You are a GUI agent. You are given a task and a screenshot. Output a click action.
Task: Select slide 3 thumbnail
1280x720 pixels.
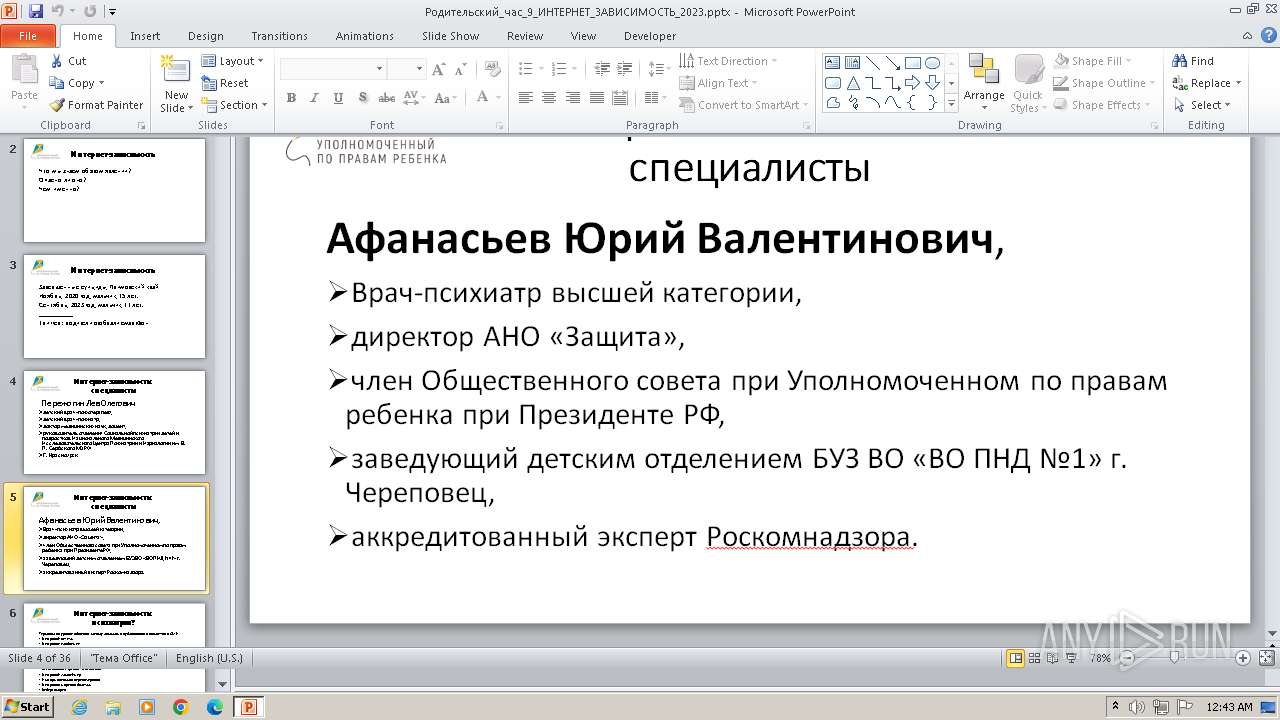[114, 306]
